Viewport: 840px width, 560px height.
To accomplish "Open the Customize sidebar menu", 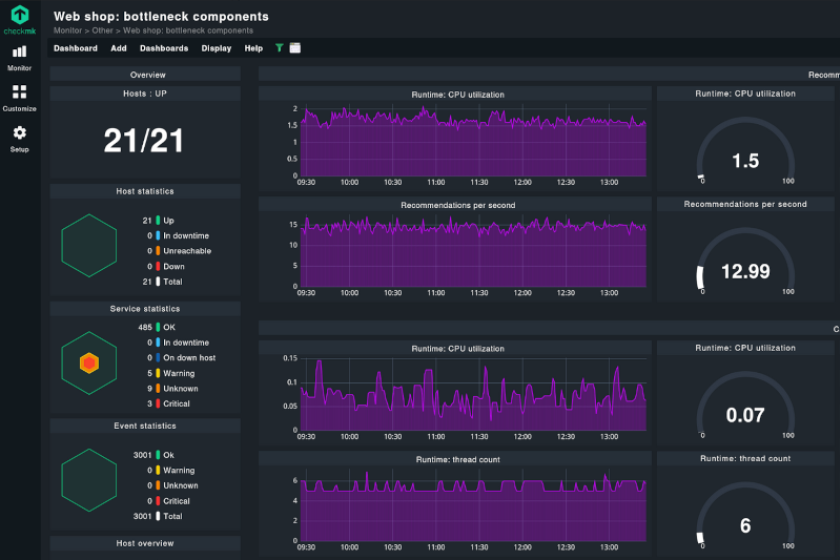I will 19,98.
